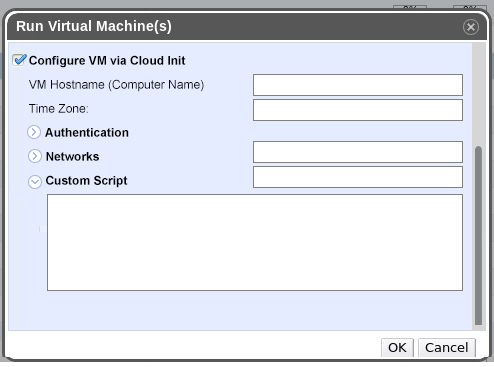Close the Run Virtual Machine(s) dialog

471,27
